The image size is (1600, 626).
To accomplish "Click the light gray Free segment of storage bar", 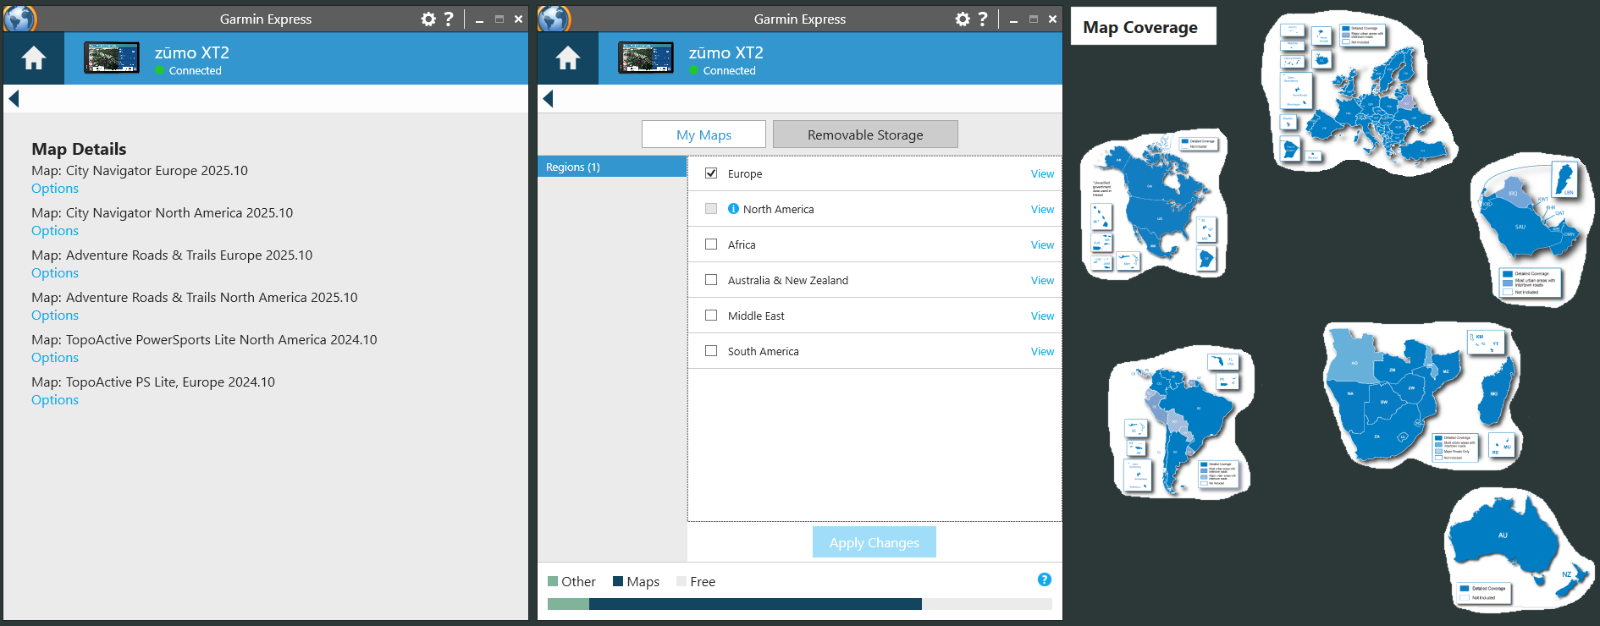I will 987,604.
